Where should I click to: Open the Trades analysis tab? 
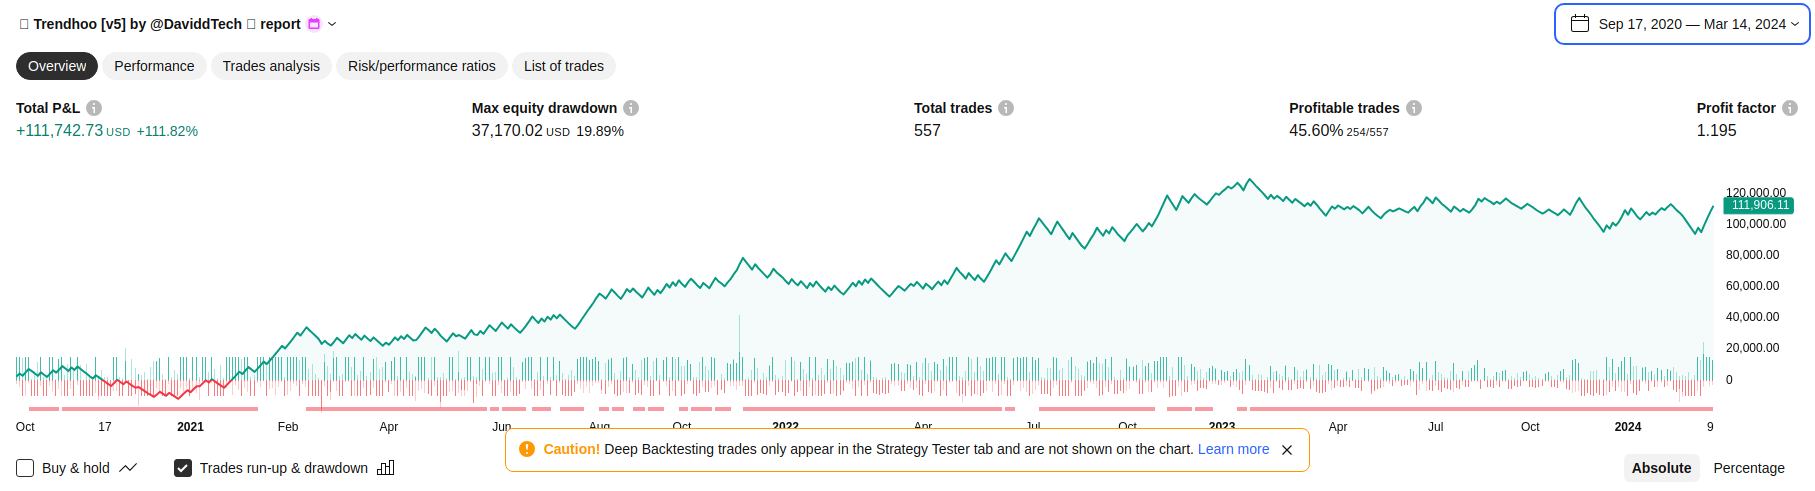[x=271, y=66]
